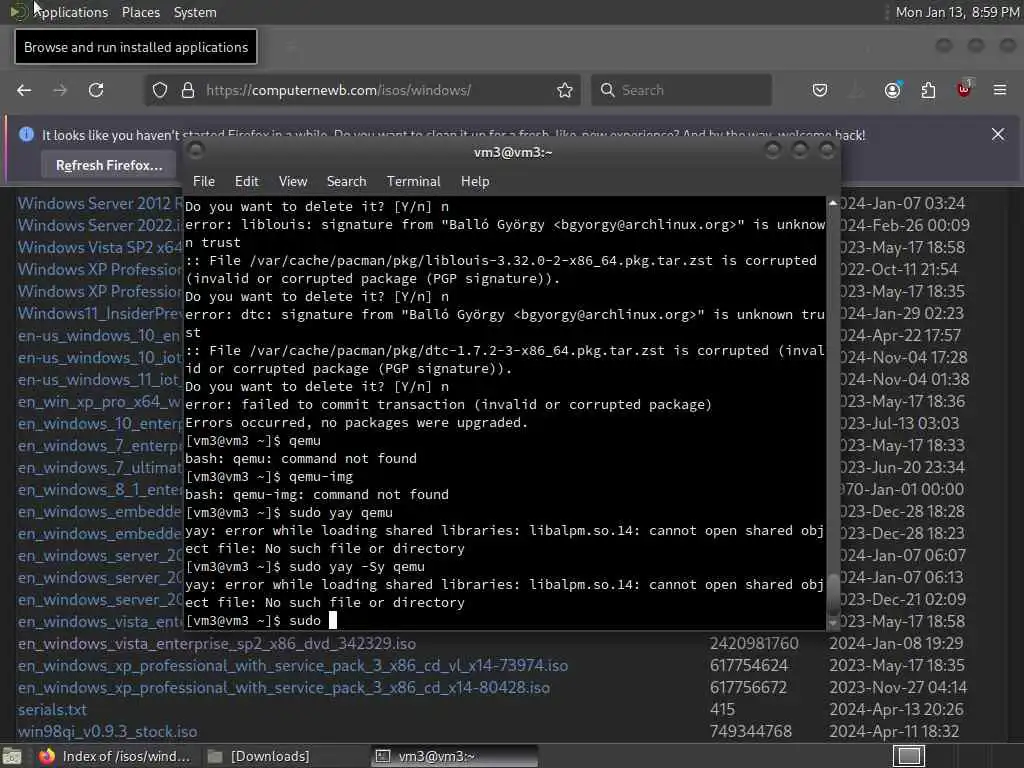
Task: Open the Firefox account icon
Action: coord(893,90)
